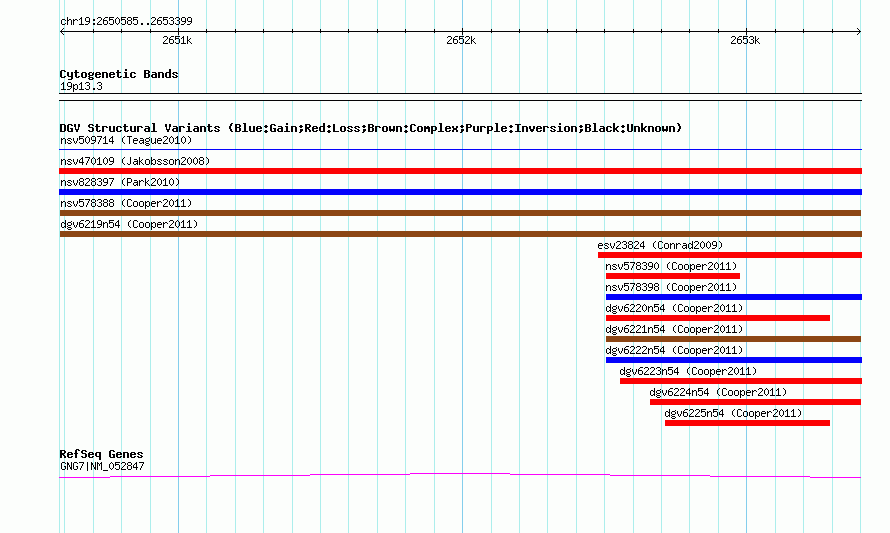Click the 2651k ruler label
Viewport: 890px width, 533px height.
pyautogui.click(x=177, y=40)
